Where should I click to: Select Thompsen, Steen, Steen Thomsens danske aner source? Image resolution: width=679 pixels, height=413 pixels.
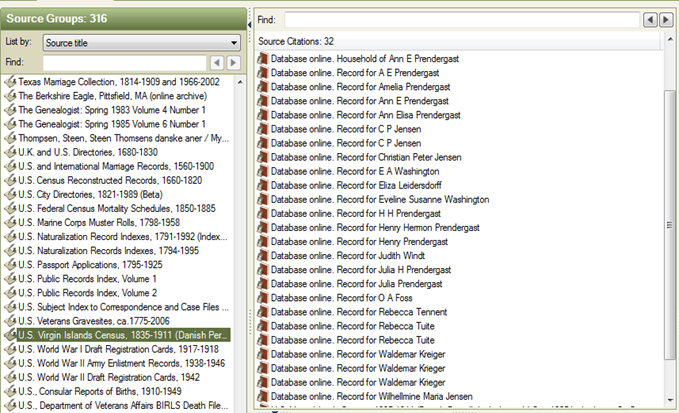123,138
